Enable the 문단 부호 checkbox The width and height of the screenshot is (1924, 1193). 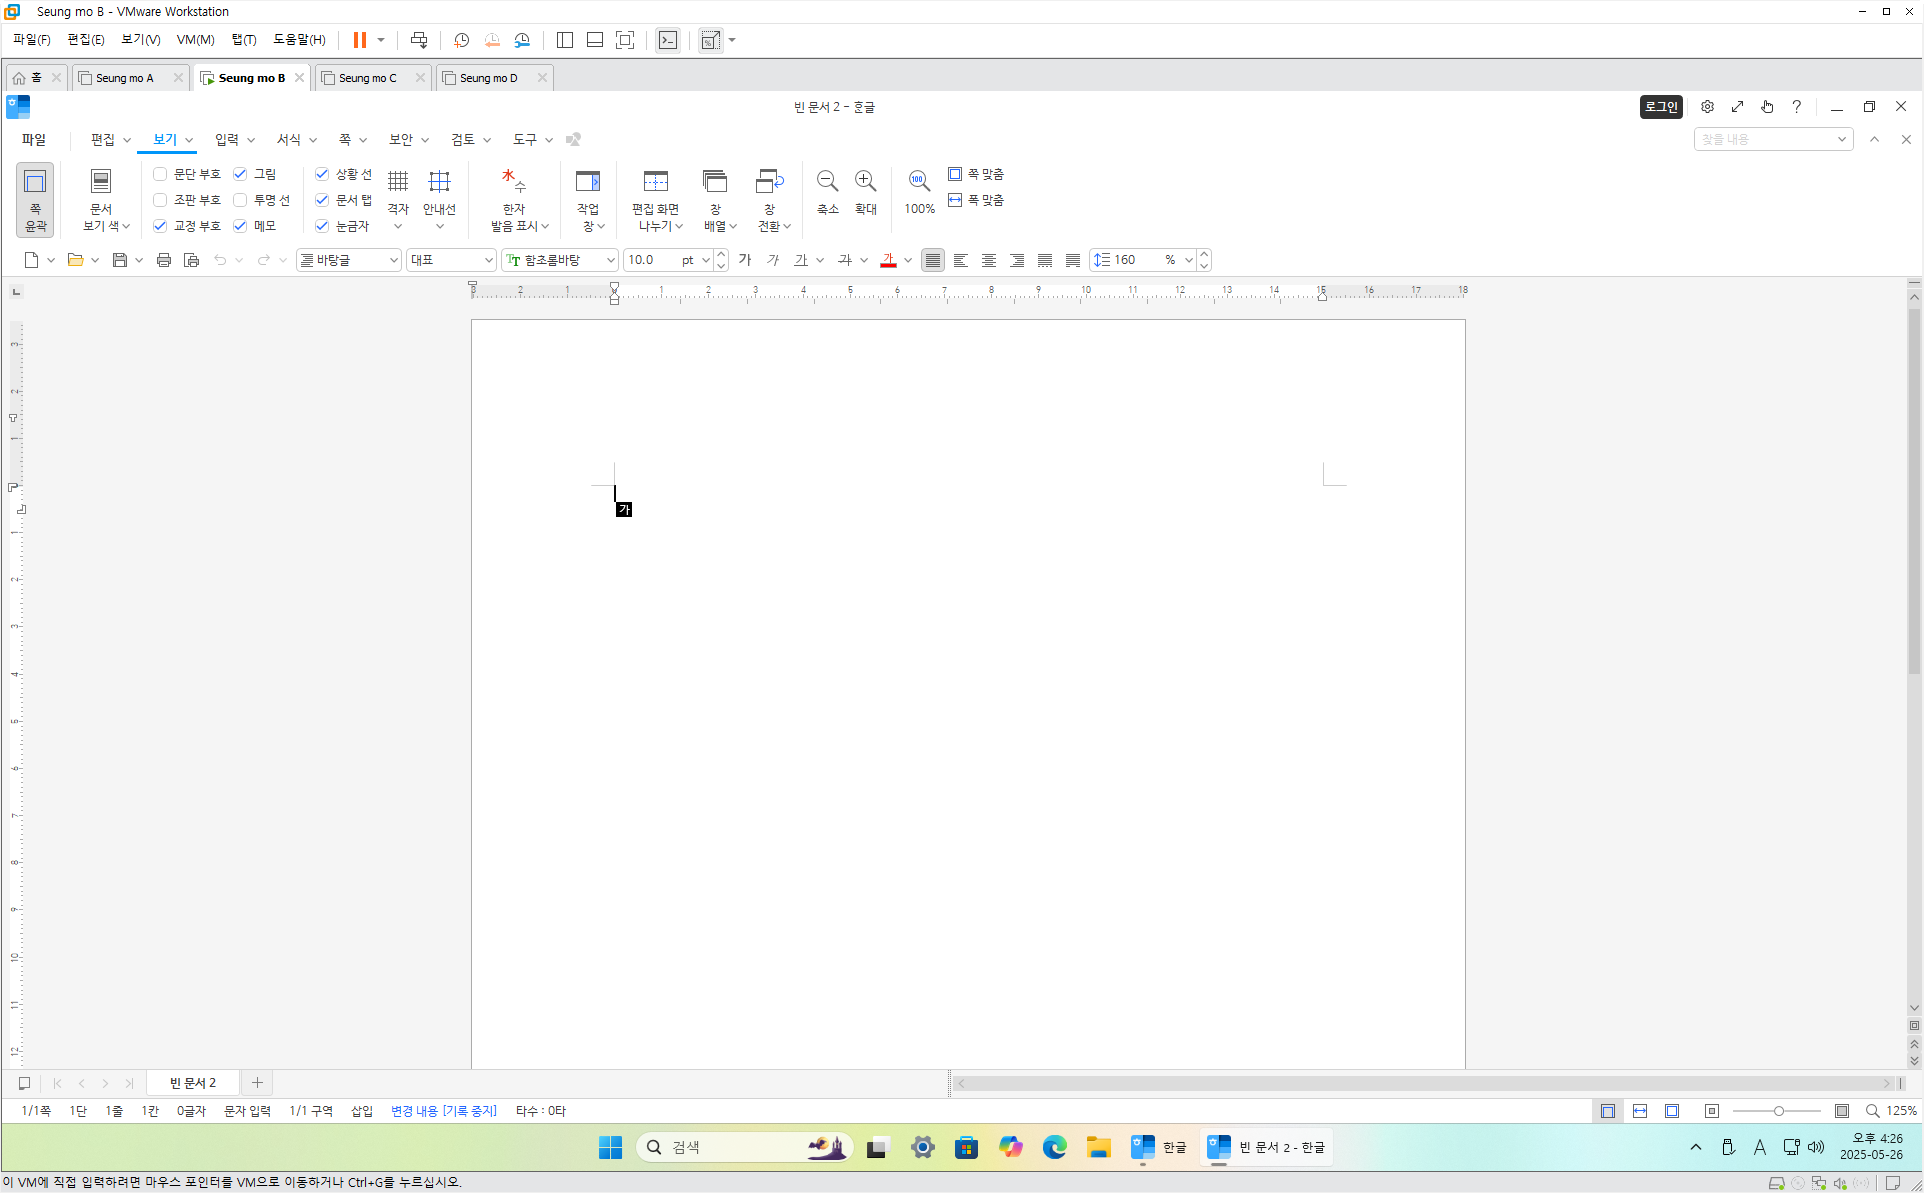[x=160, y=174]
